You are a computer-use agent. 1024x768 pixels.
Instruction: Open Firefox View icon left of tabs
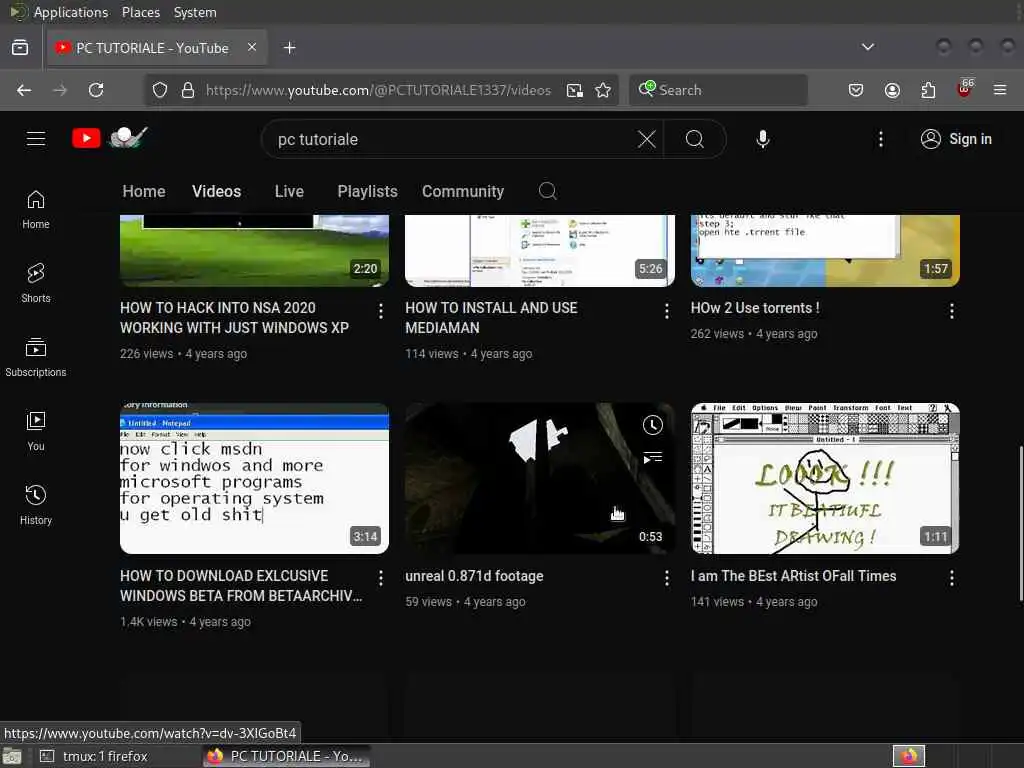(x=20, y=47)
